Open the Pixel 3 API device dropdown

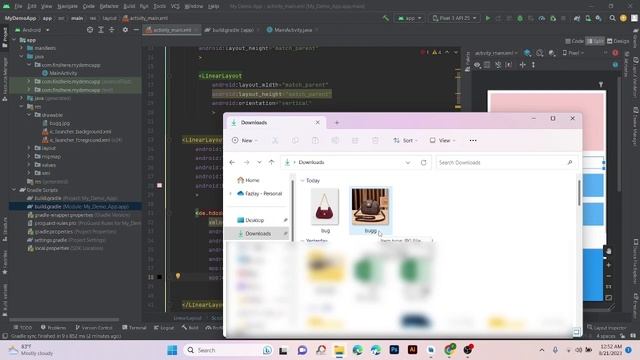click(454, 18)
